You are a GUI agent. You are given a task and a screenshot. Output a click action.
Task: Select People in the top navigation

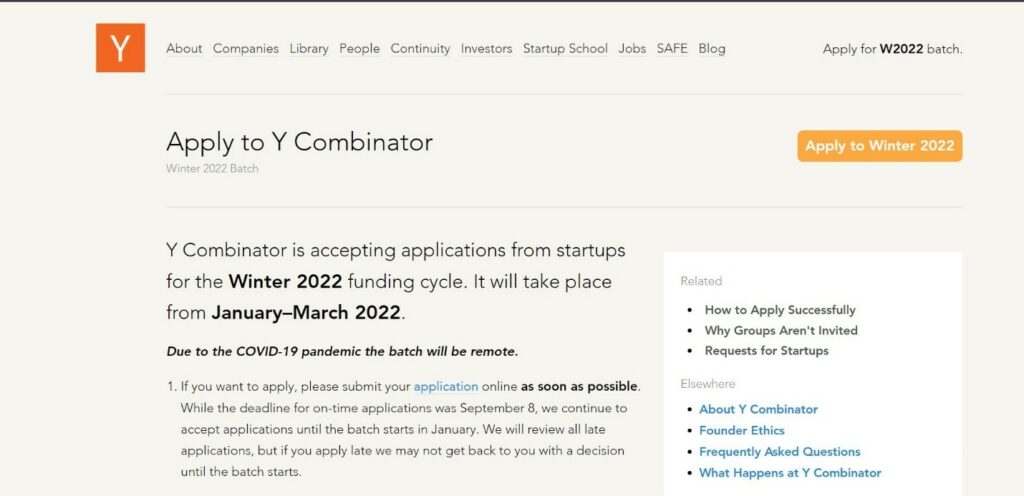[359, 48]
